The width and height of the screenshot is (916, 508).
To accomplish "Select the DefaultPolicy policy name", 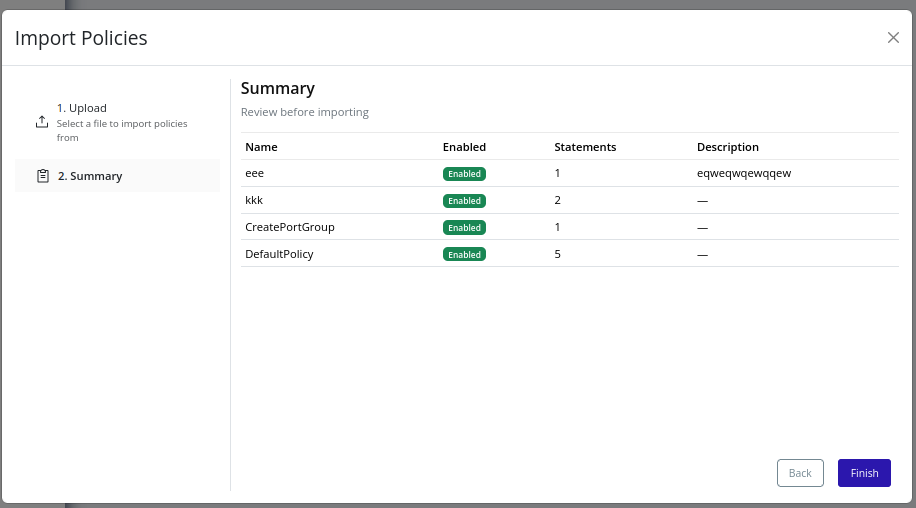I will pyautogui.click(x=279, y=254).
